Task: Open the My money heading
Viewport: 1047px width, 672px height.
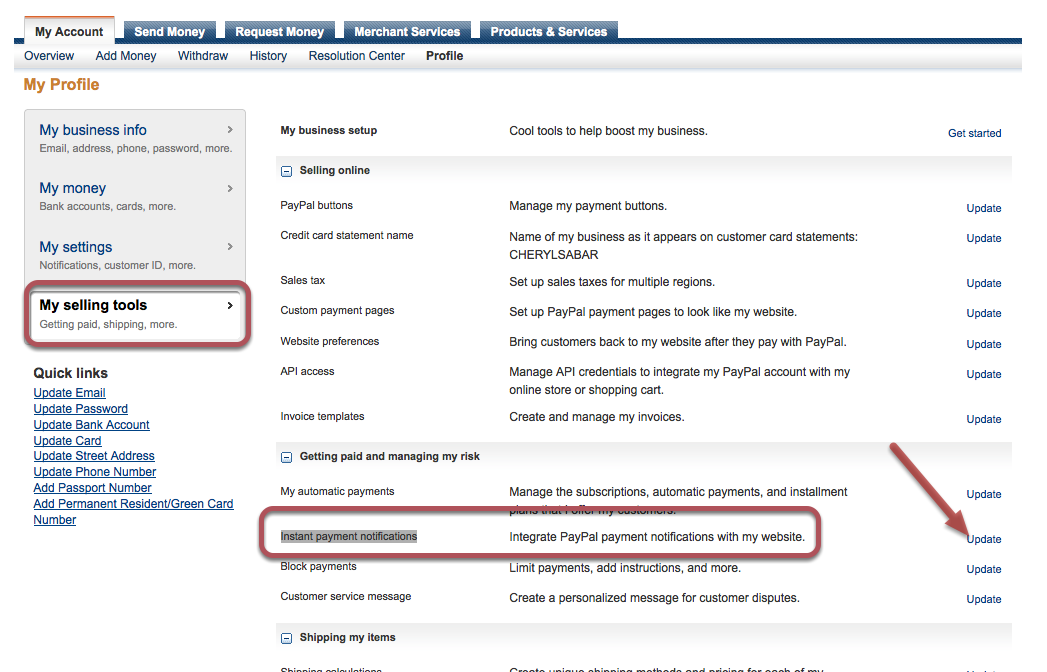Action: [73, 188]
